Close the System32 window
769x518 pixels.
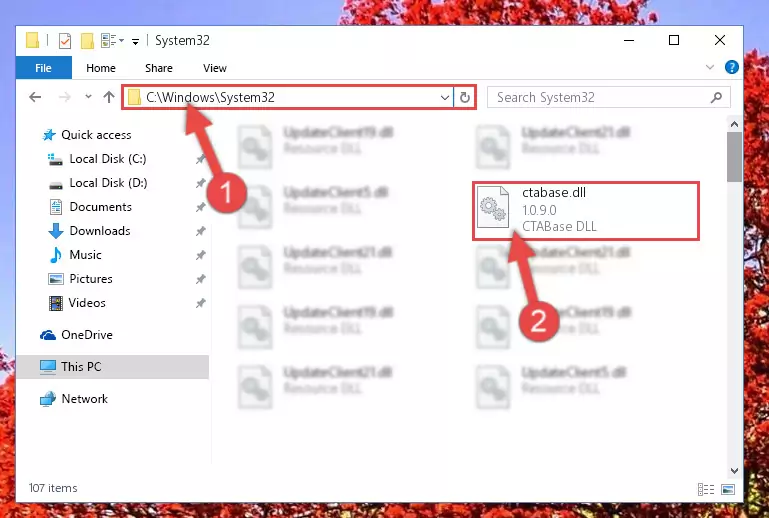pyautogui.click(x=719, y=40)
